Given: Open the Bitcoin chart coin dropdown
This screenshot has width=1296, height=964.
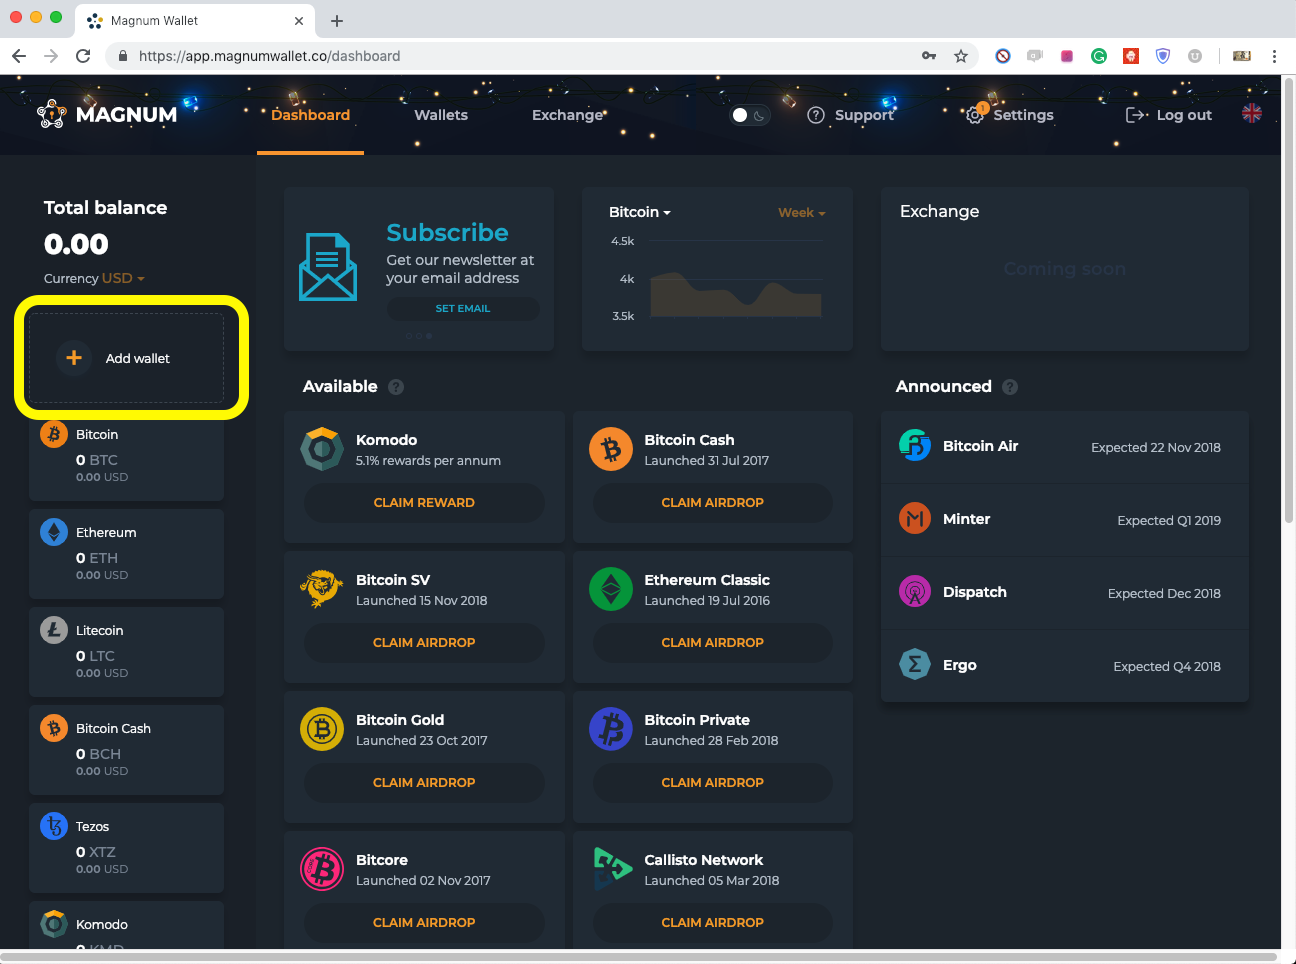Looking at the screenshot, I should (x=640, y=212).
